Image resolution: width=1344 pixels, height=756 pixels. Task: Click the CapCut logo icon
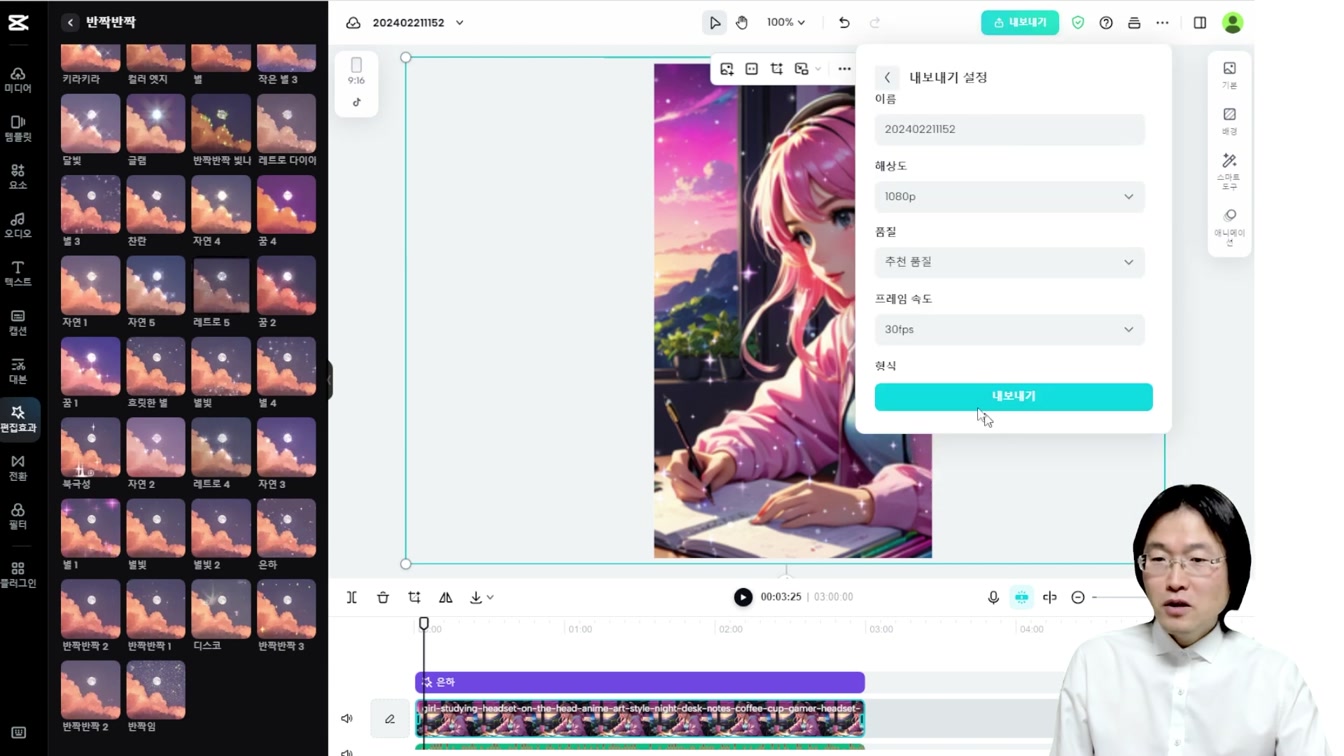pos(18,23)
